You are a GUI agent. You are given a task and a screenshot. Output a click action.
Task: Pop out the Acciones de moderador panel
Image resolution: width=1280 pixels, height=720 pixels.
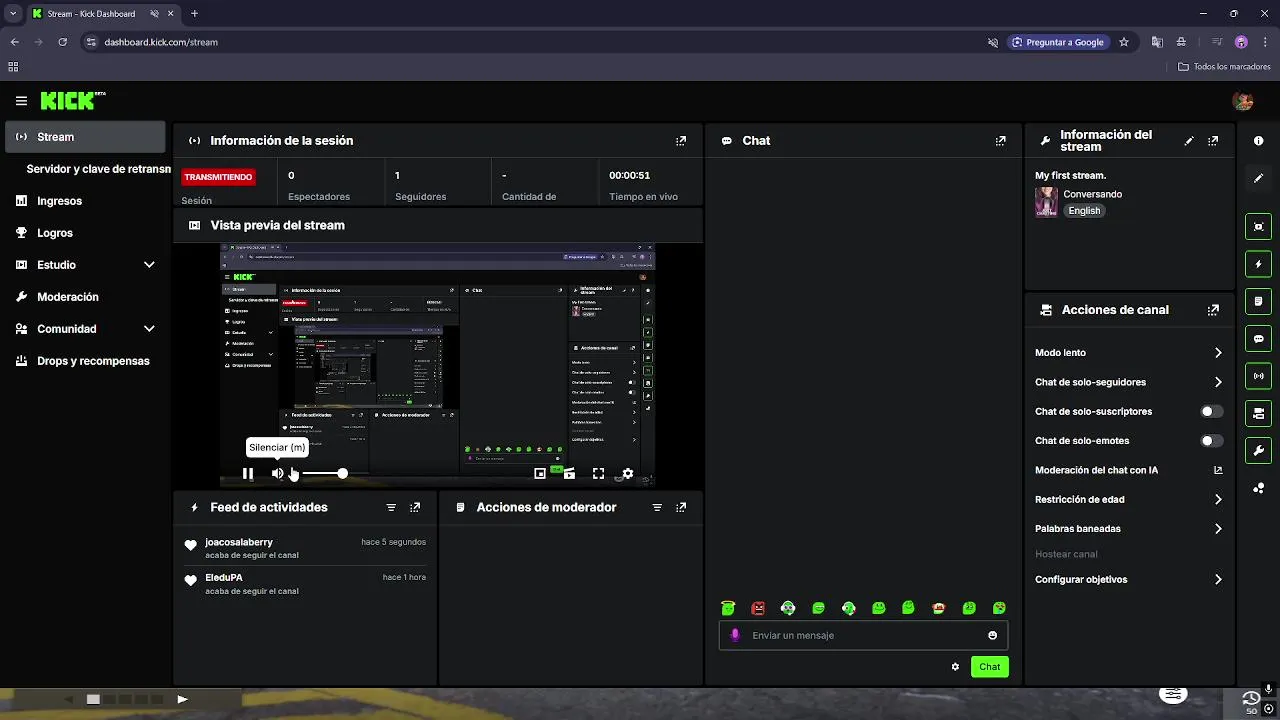coord(681,508)
